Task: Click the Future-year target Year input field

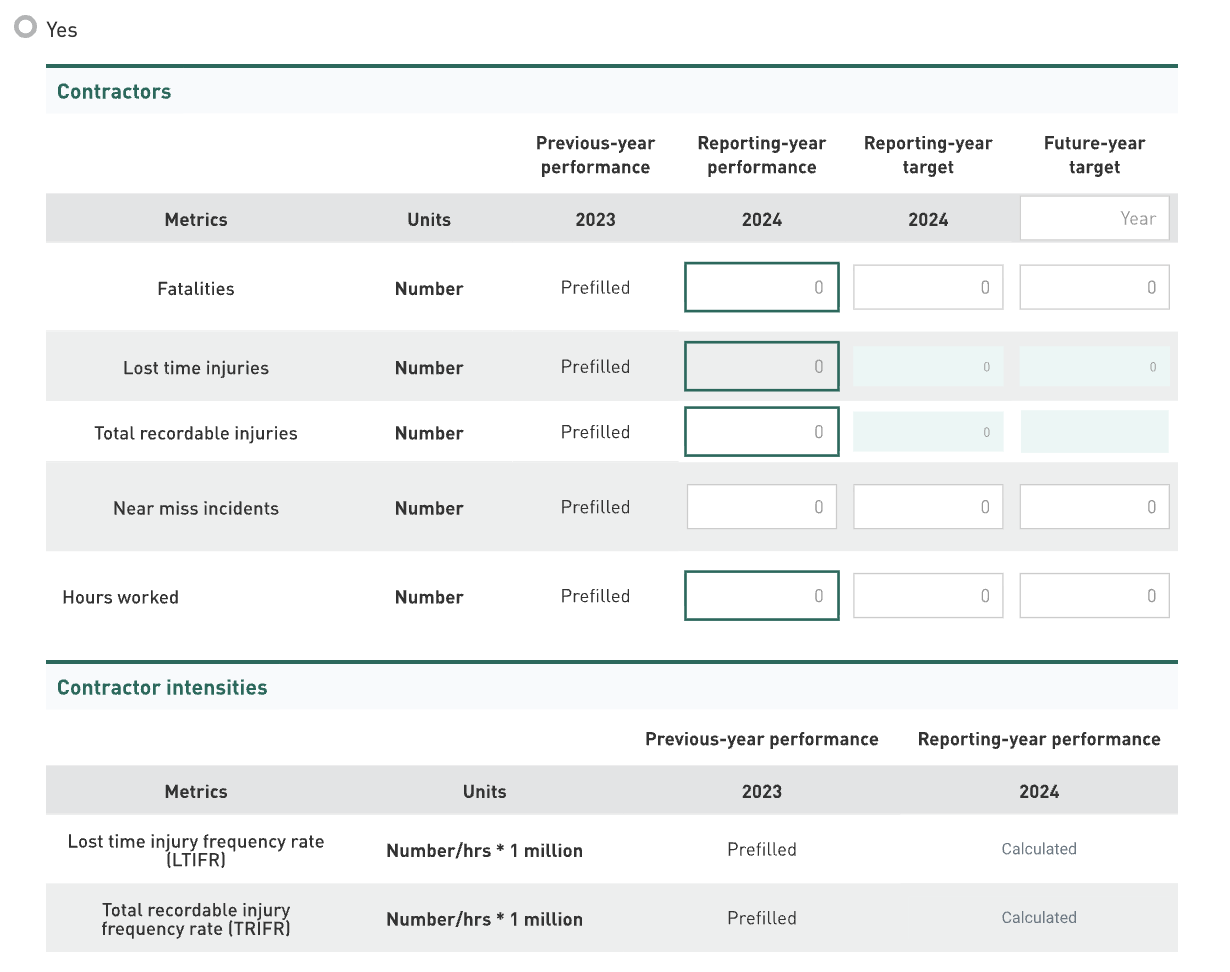Action: tap(1094, 218)
